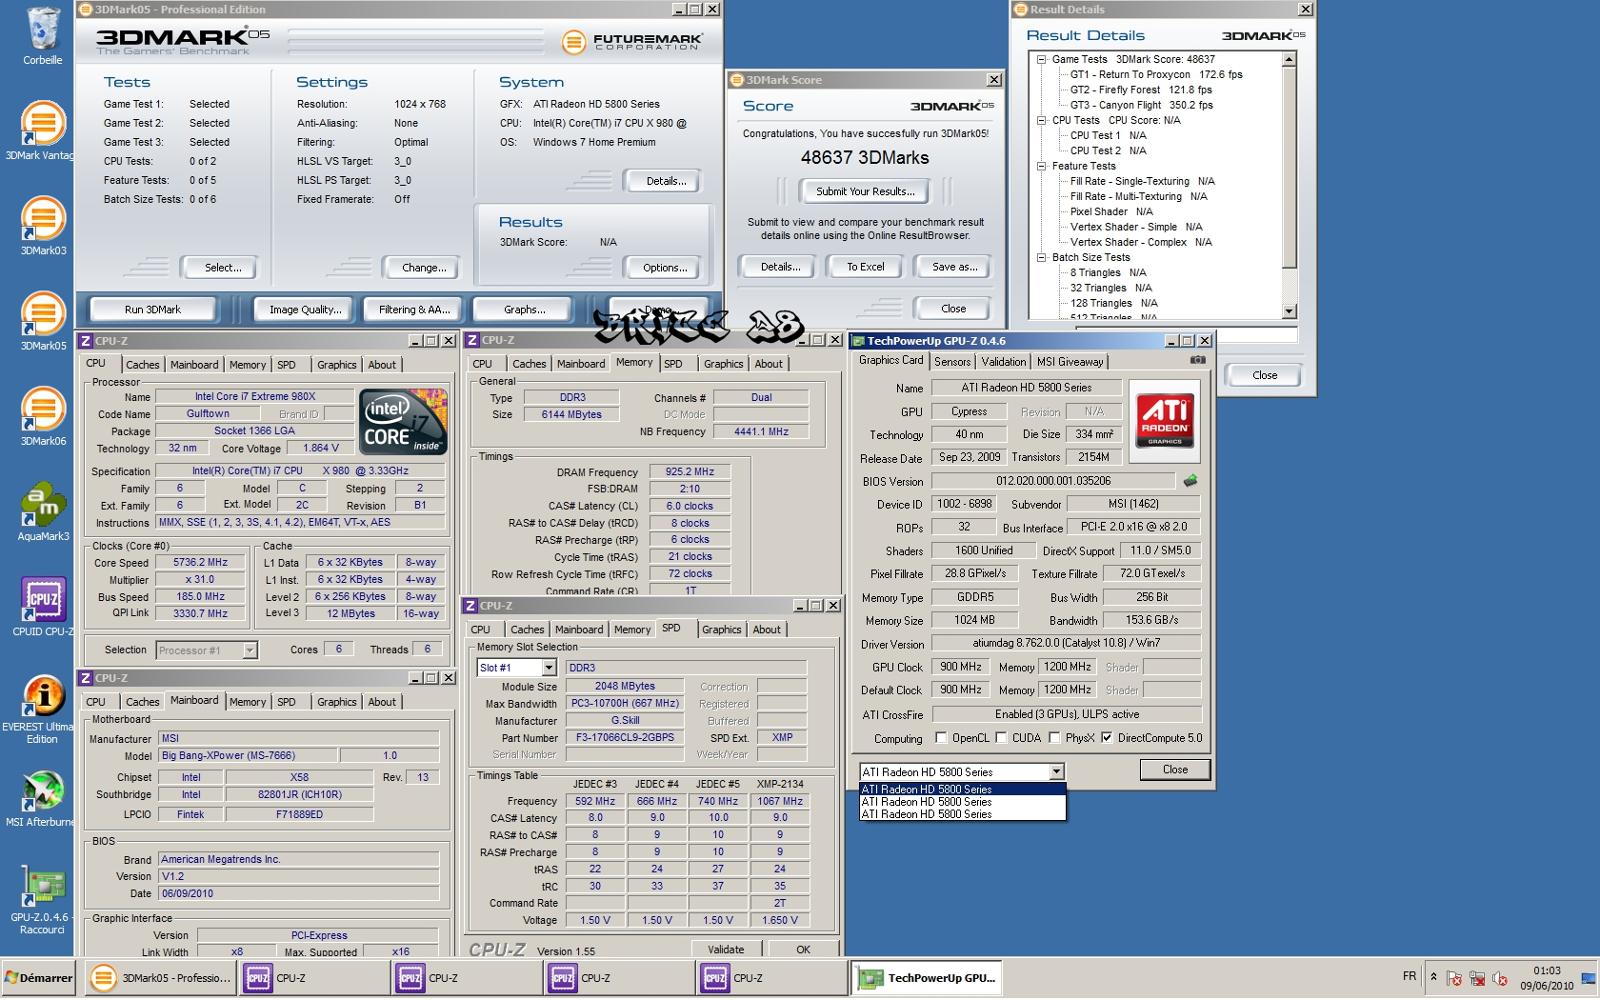Click To Excel button in Score window
The height and width of the screenshot is (1000, 1600).
pyautogui.click(x=865, y=267)
